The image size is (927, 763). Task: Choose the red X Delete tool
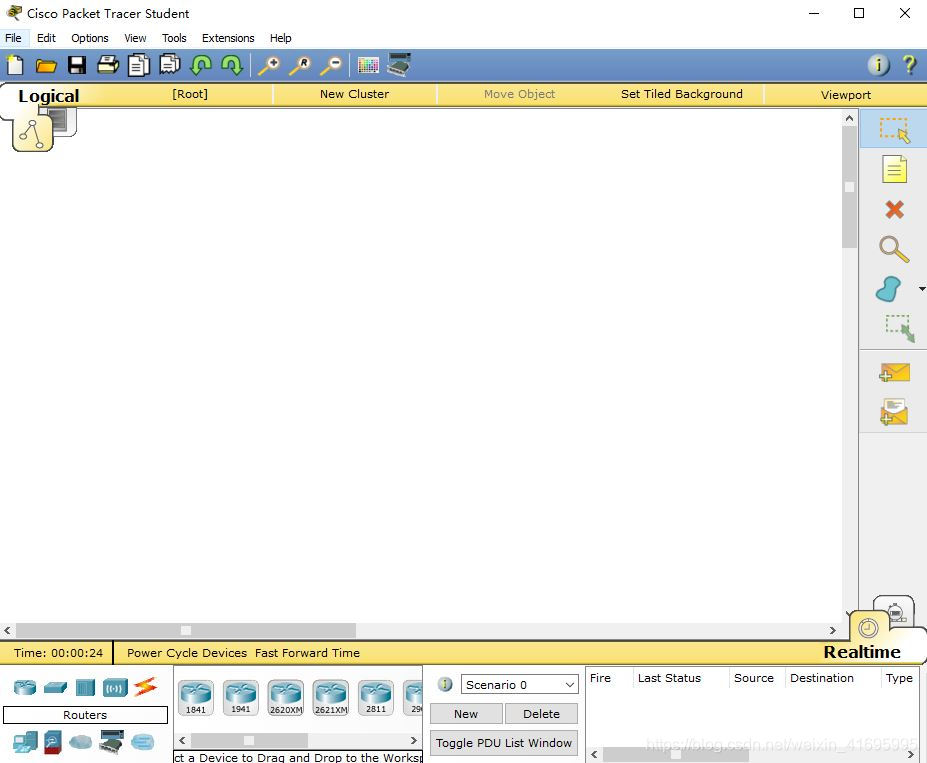pyautogui.click(x=894, y=209)
